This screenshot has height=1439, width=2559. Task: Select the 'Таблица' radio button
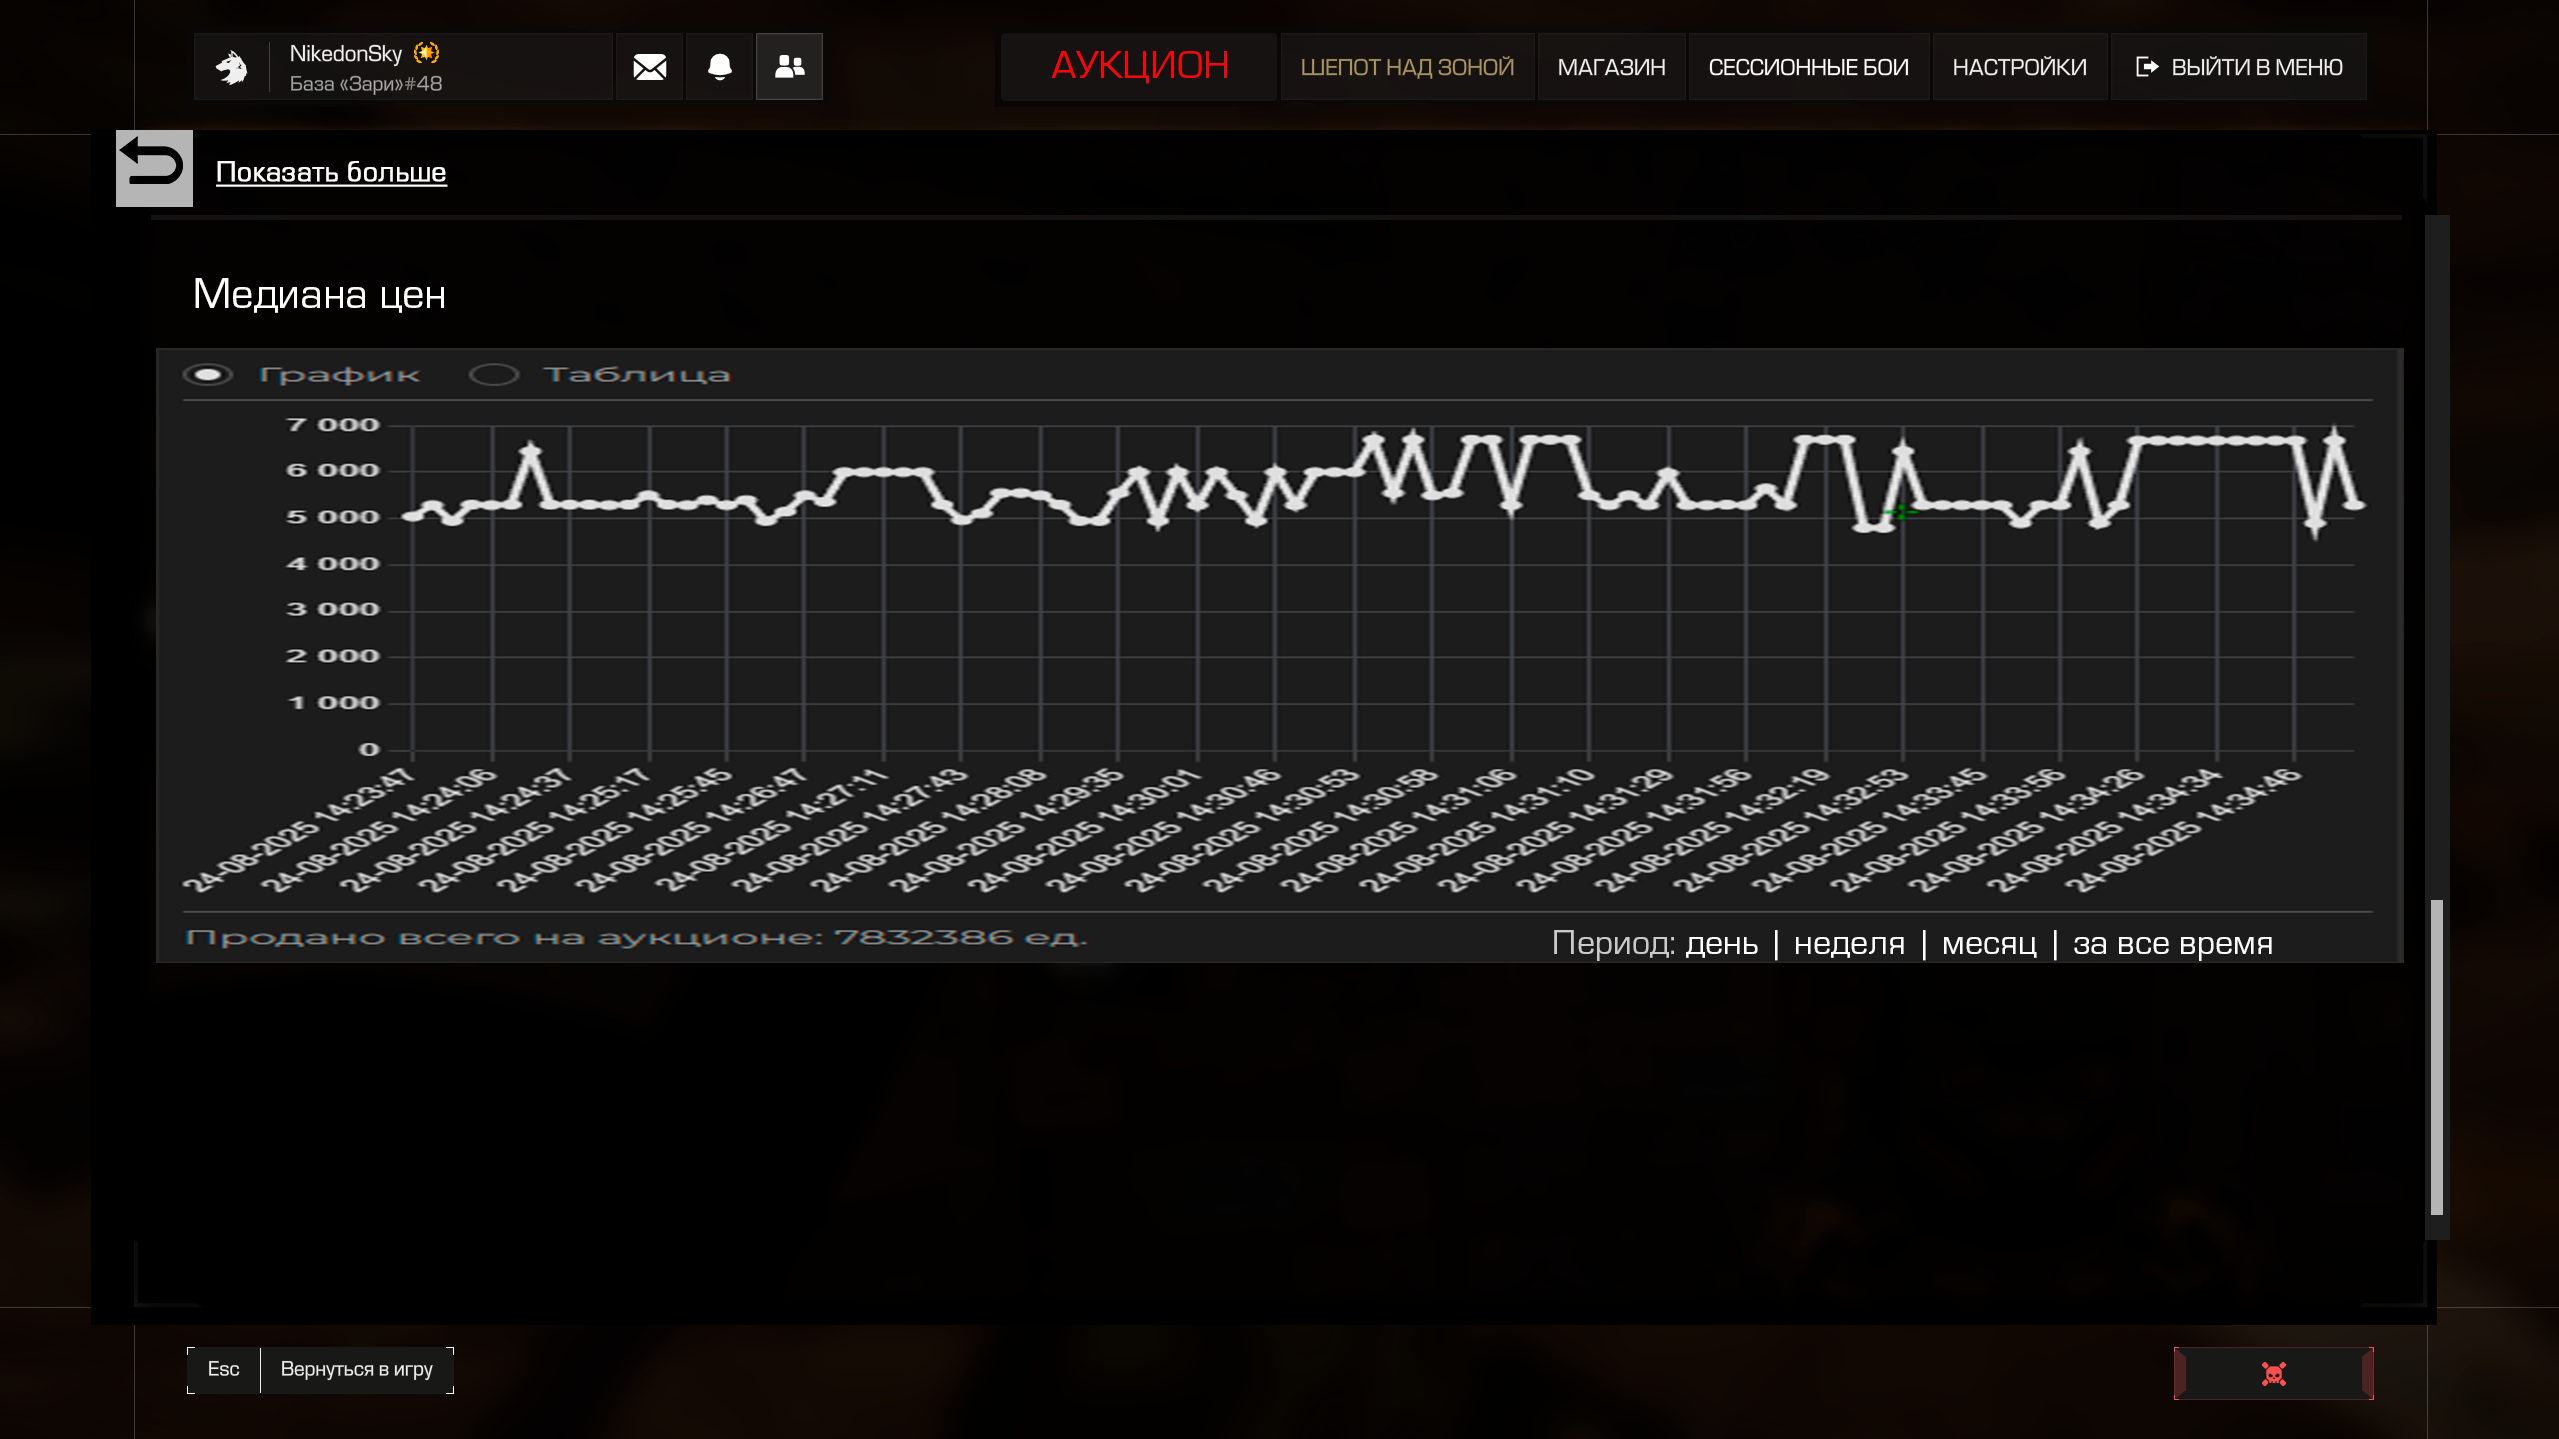[494, 374]
